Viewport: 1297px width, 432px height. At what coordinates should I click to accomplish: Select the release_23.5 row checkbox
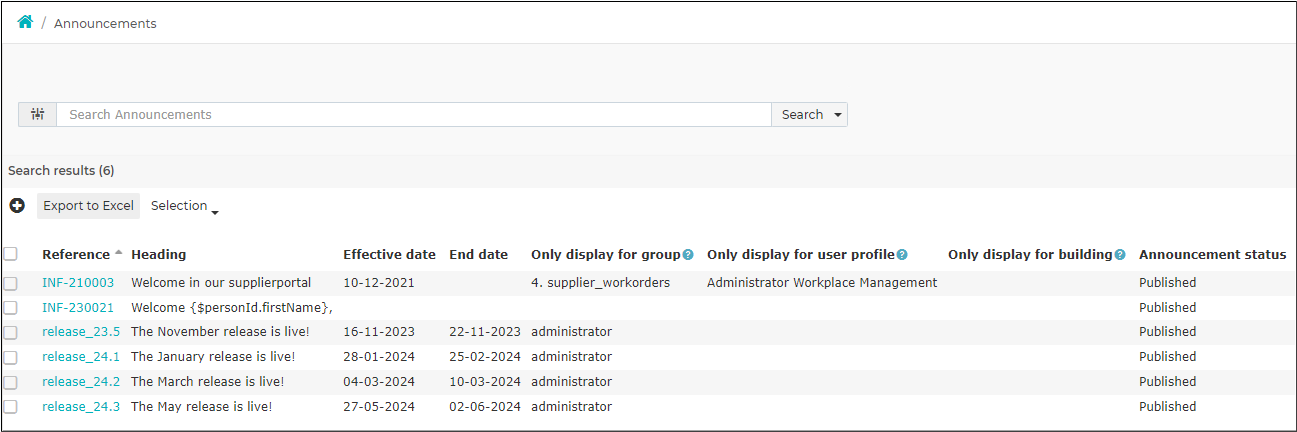(11, 332)
